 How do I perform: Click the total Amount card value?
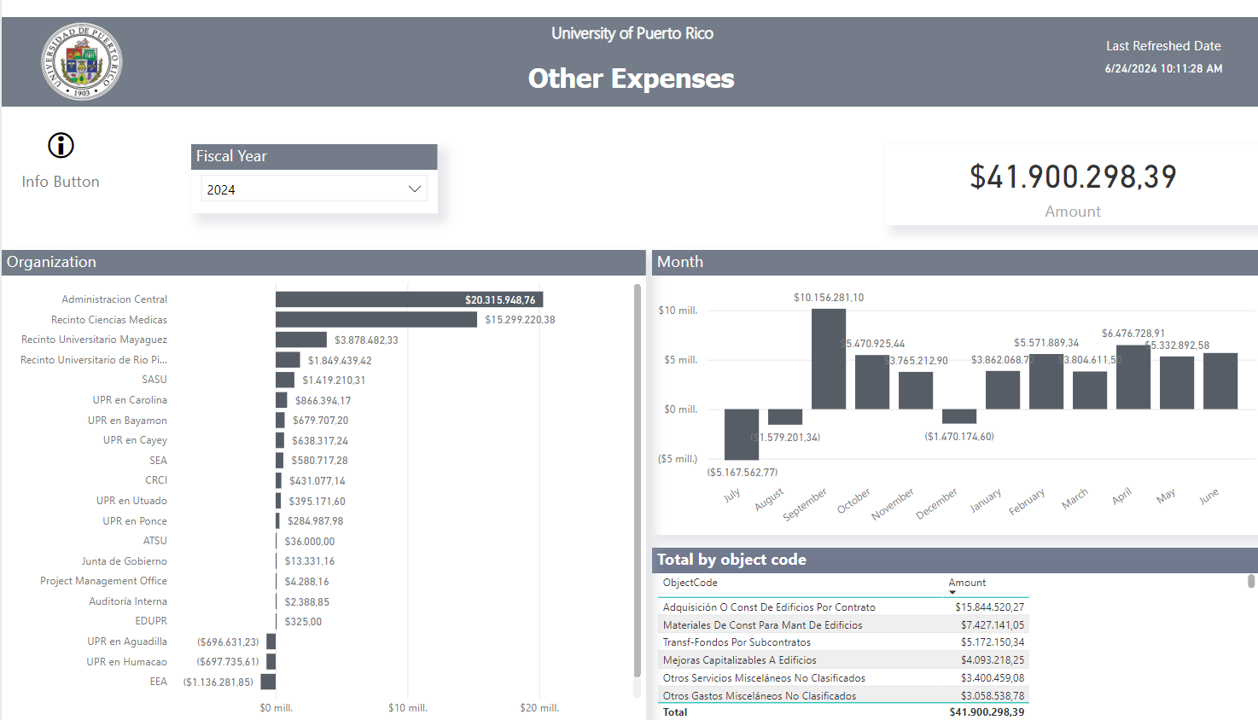coord(1072,177)
